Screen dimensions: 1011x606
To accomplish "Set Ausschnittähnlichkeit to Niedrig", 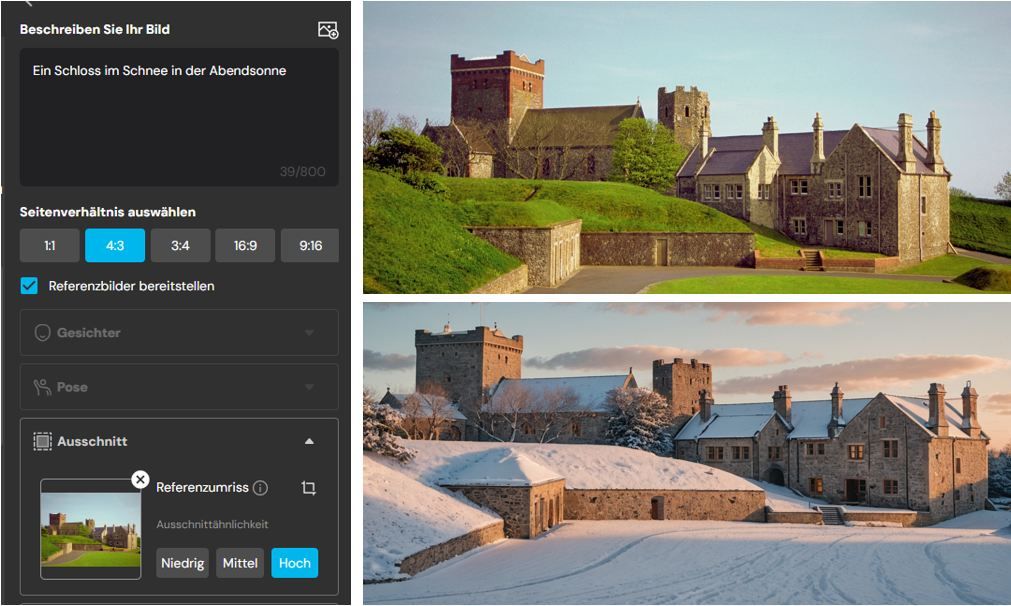I will (x=182, y=563).
